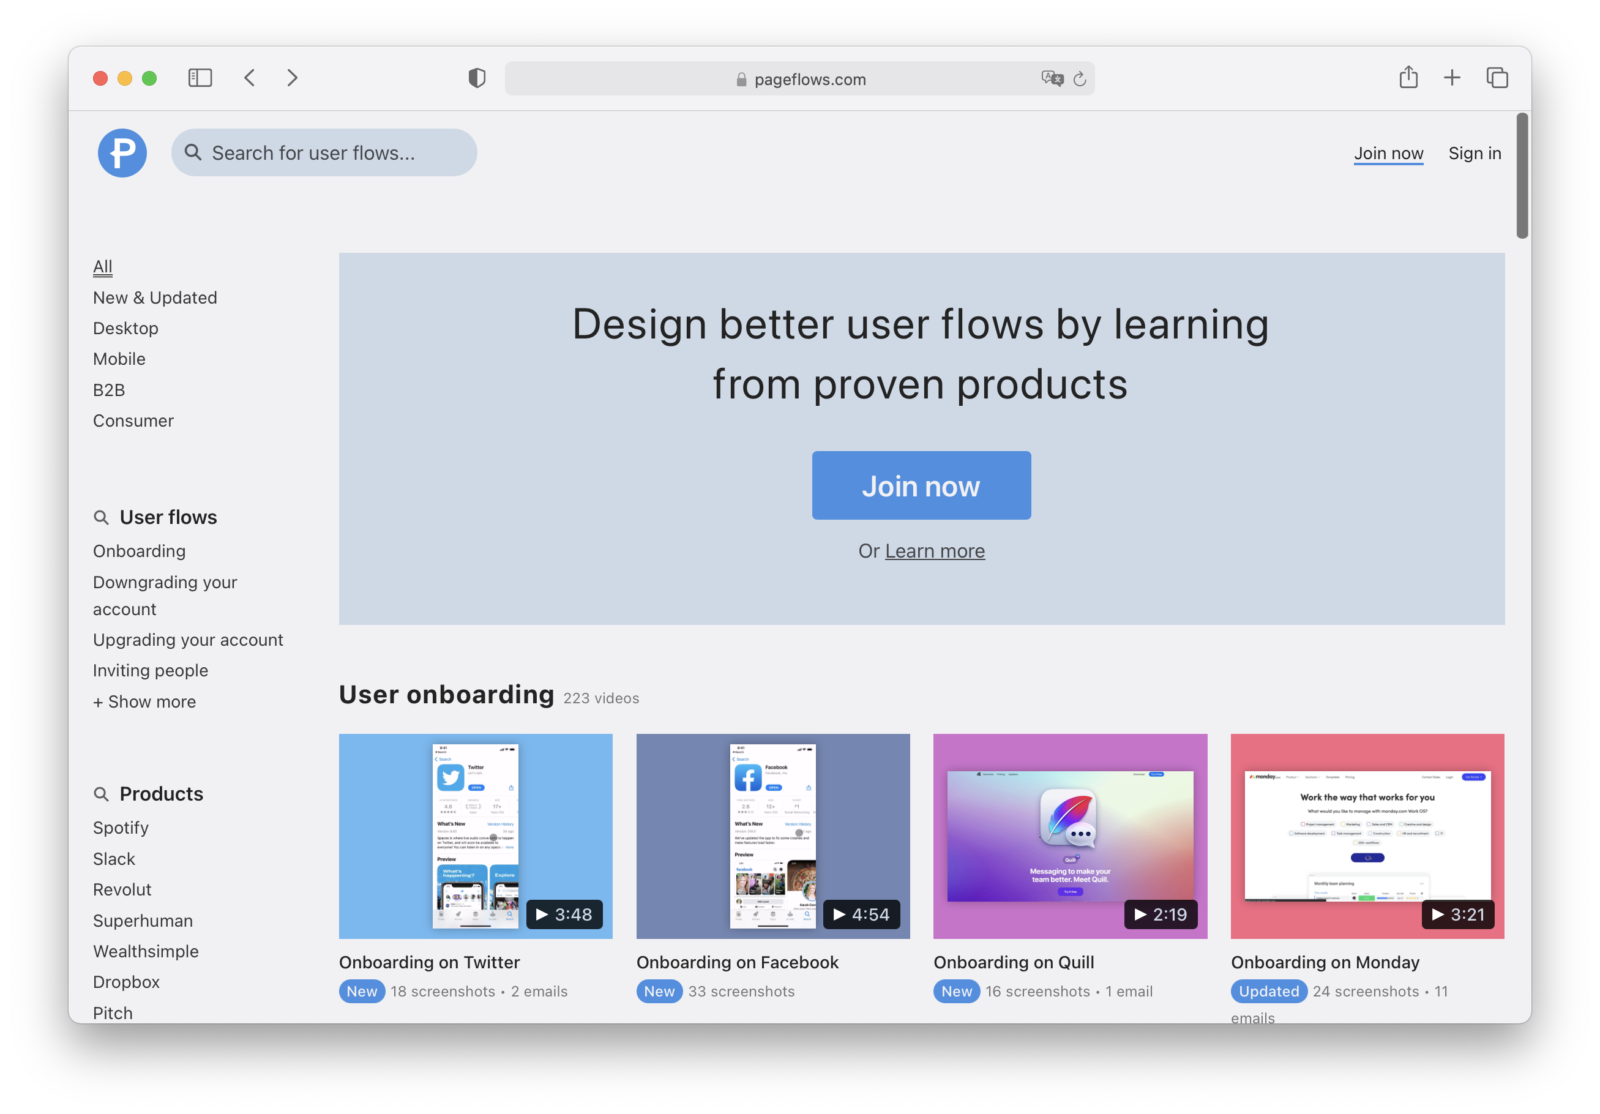1600x1114 pixels.
Task: Click the New badge under Quill
Action: [x=956, y=991]
